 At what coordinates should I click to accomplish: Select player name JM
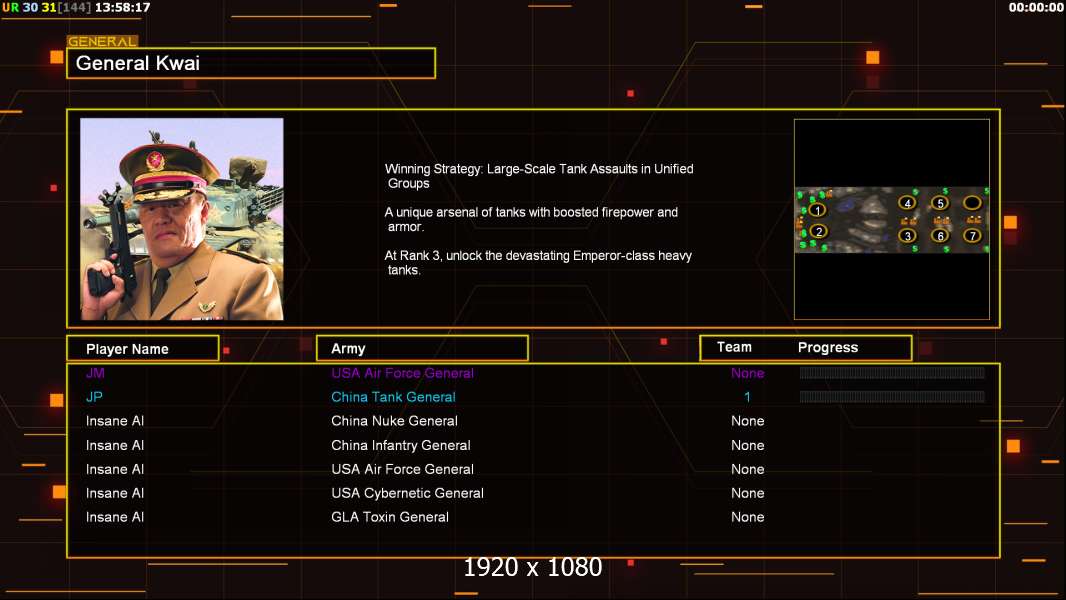[x=95, y=373]
